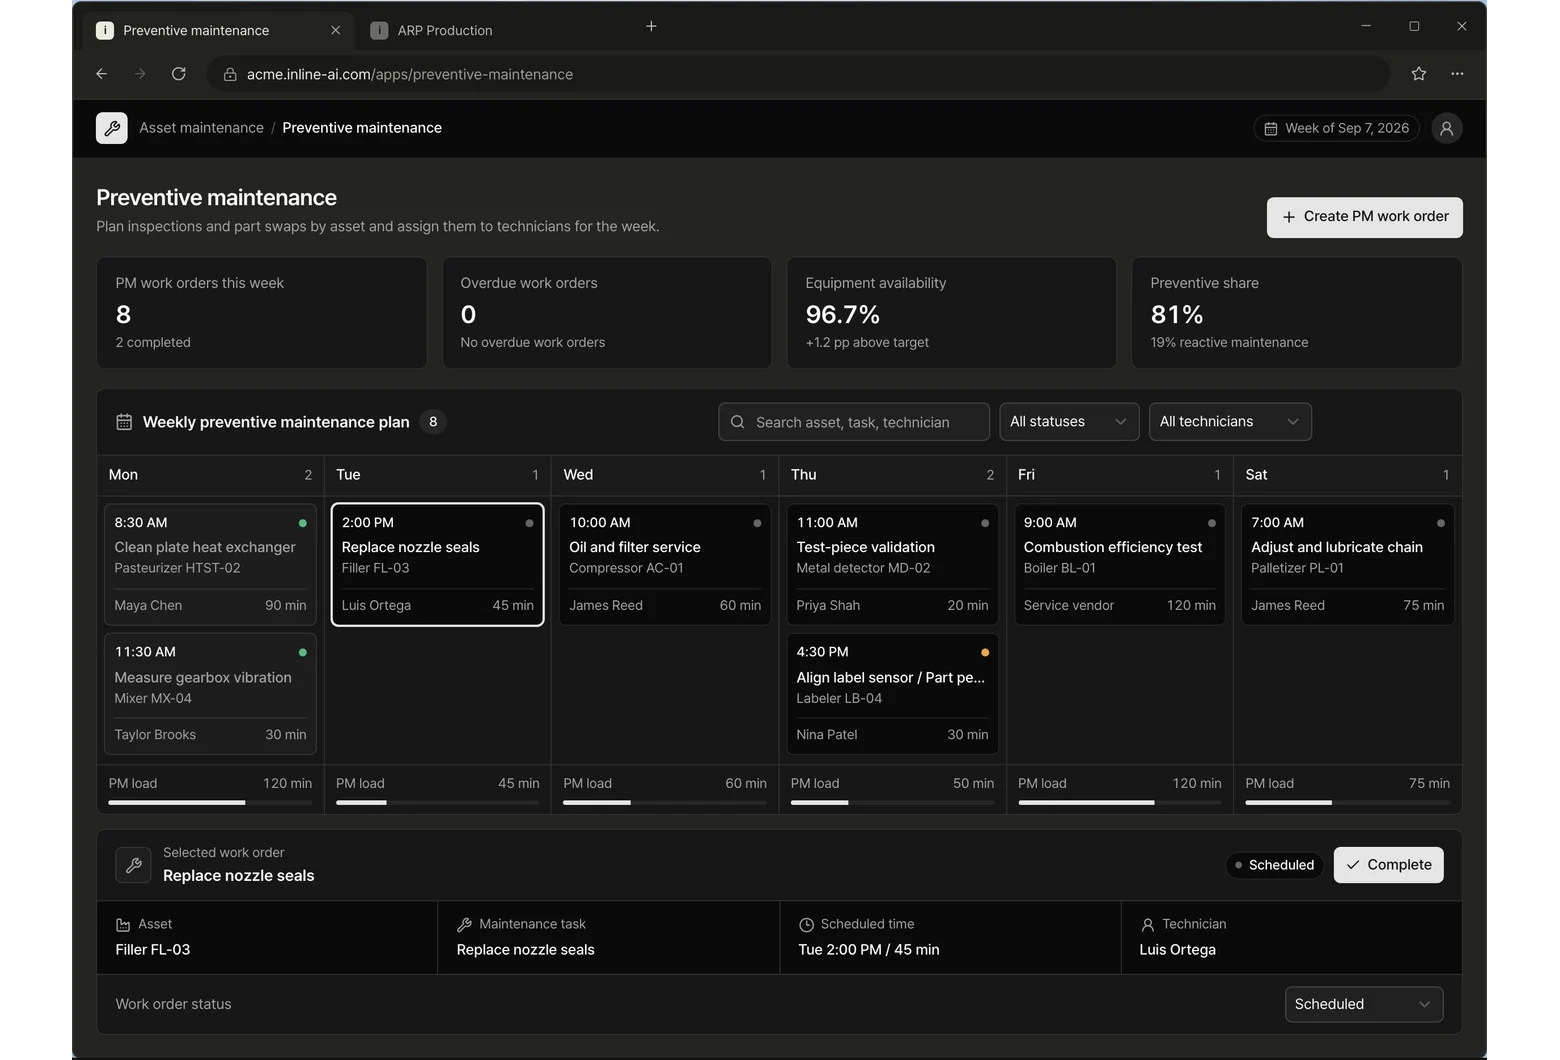Open the browser three-dot menu

click(1457, 74)
